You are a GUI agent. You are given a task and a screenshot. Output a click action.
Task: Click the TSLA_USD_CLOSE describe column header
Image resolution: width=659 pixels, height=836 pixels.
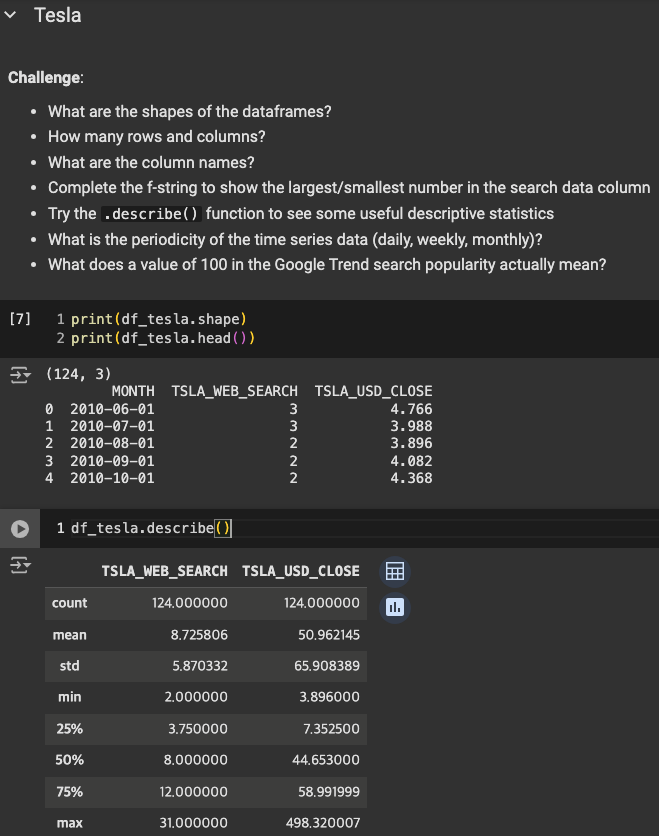tap(301, 571)
